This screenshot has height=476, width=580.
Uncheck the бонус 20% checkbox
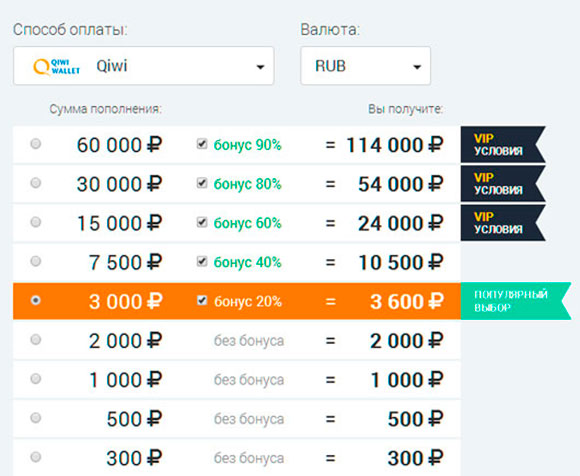(x=202, y=300)
